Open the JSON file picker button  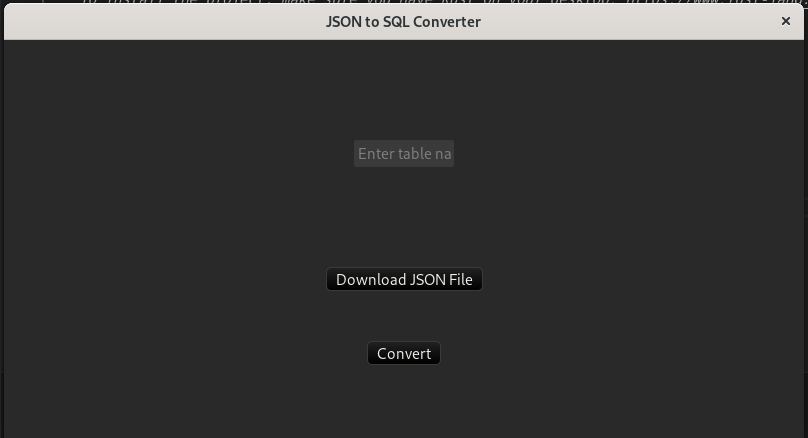point(404,279)
